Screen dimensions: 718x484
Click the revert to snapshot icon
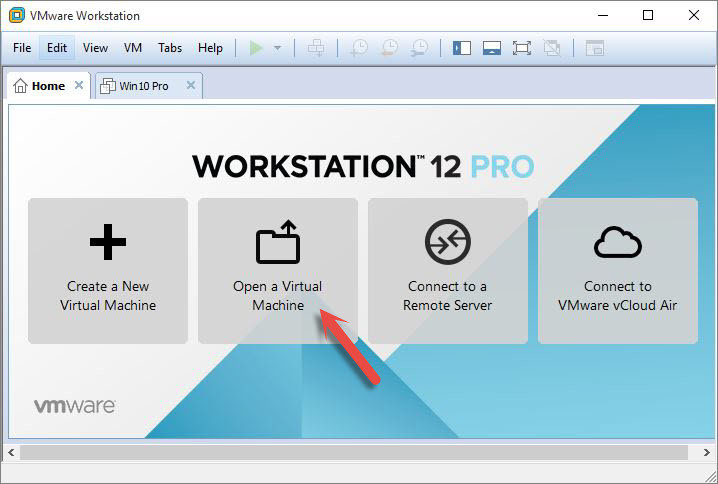click(x=389, y=48)
